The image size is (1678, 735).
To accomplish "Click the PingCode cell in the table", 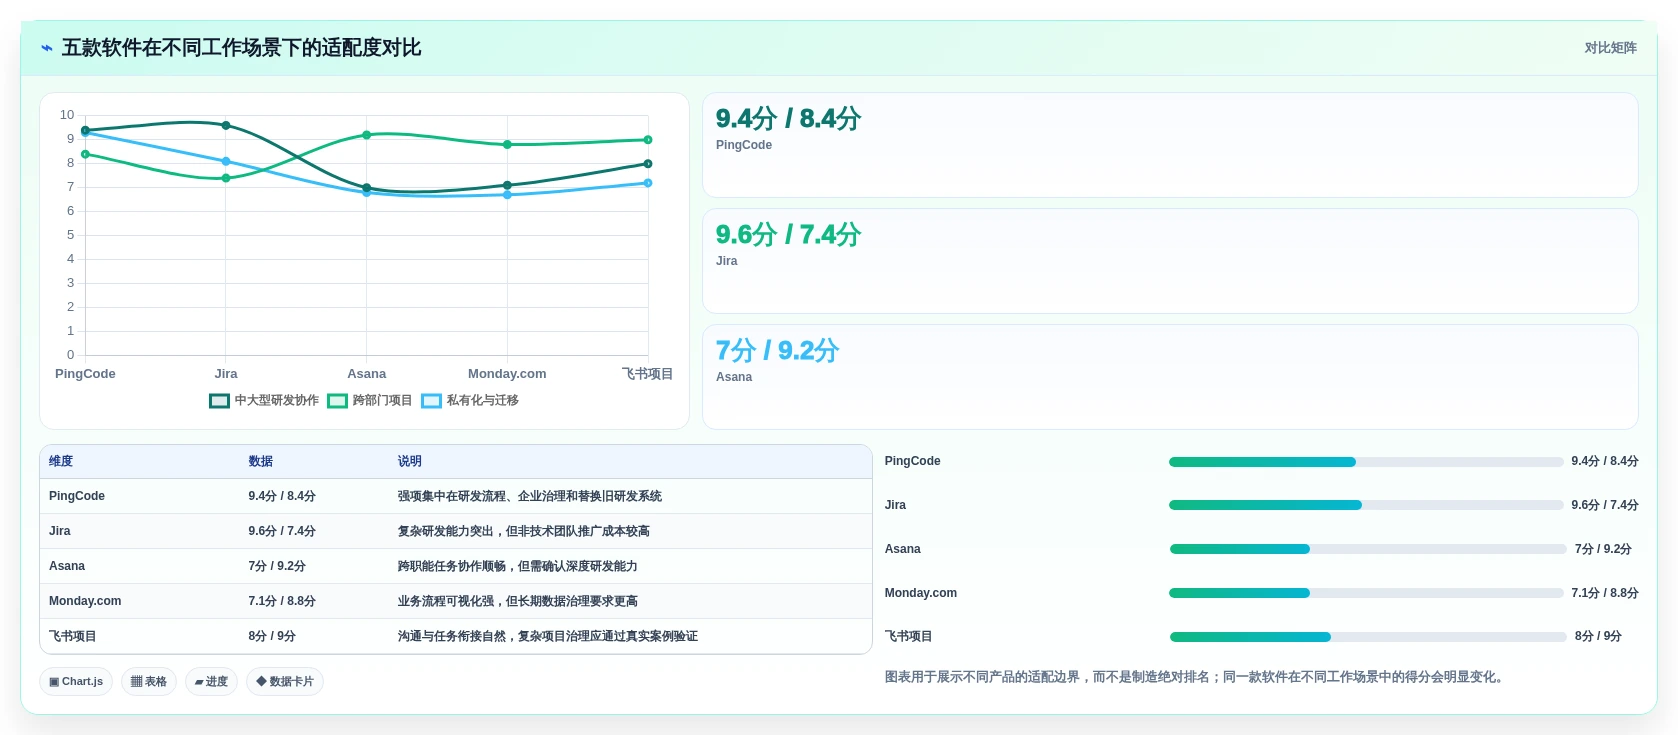I will (77, 496).
